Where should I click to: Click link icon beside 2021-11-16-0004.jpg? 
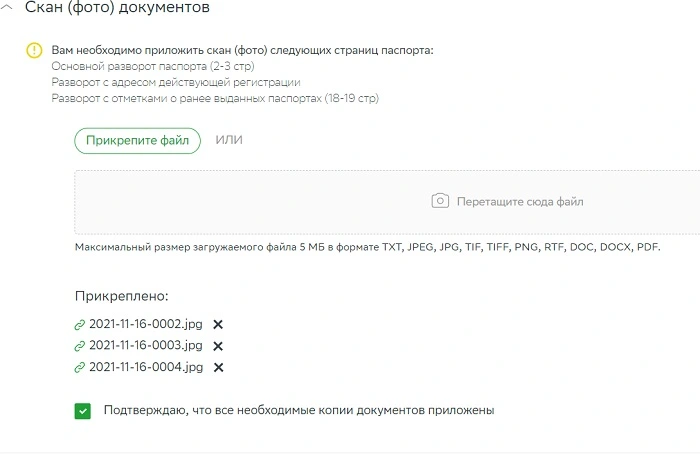[x=79, y=367]
